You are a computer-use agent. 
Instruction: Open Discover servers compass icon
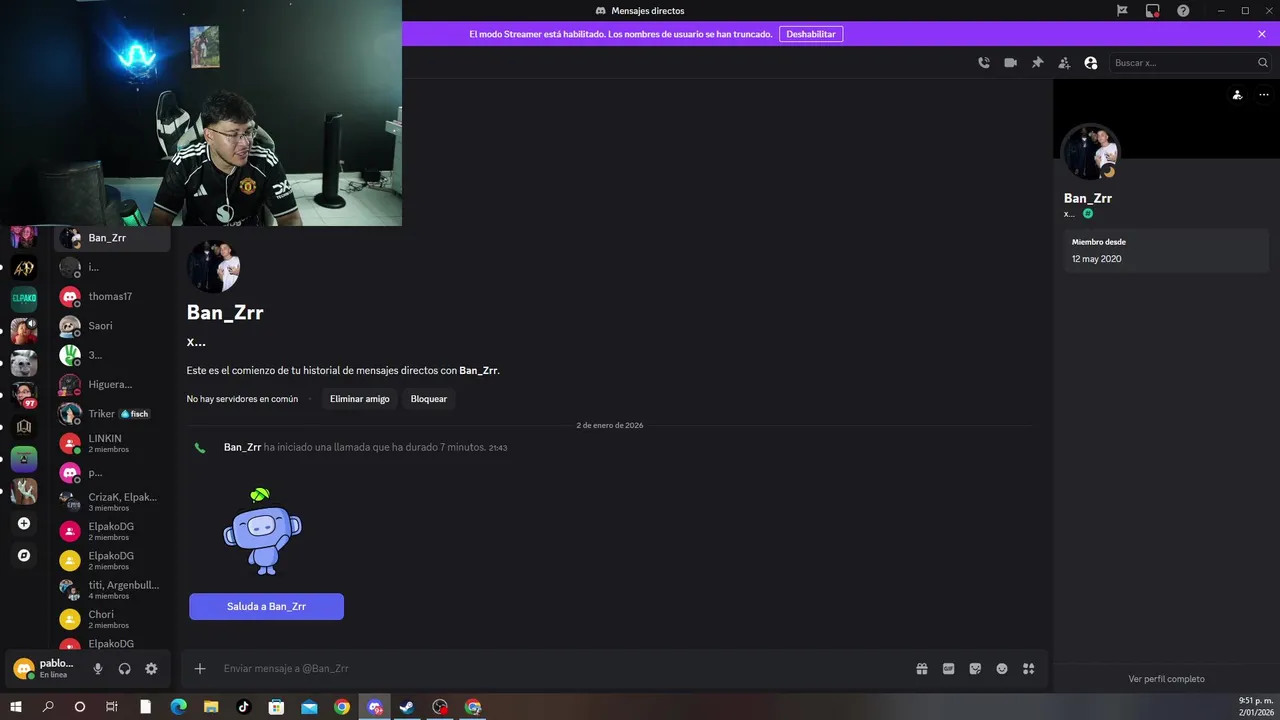click(24, 555)
